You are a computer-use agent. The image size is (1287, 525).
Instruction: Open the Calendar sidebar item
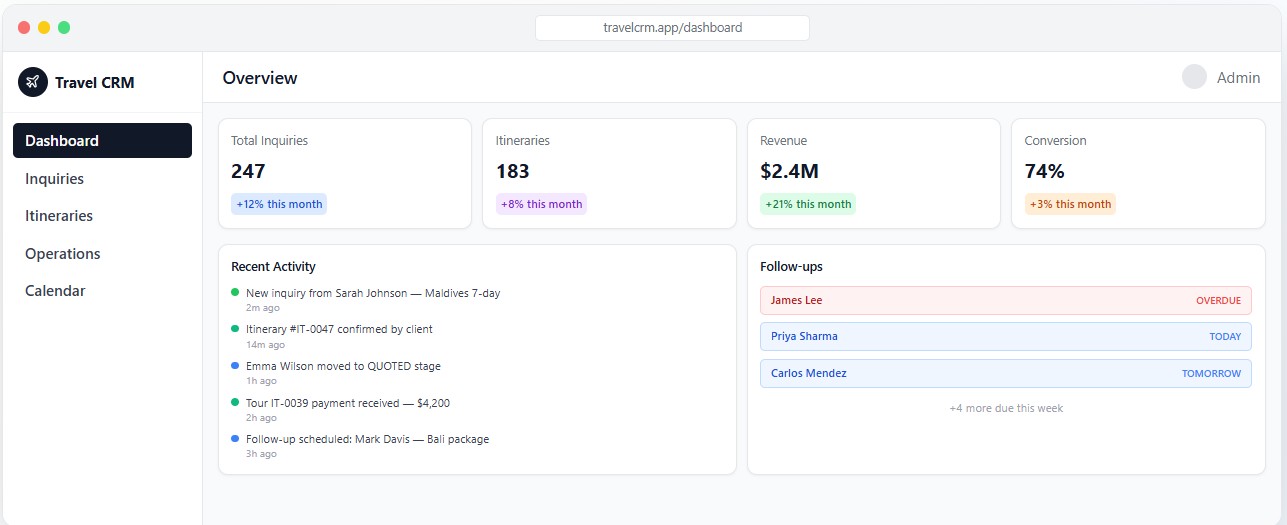55,291
